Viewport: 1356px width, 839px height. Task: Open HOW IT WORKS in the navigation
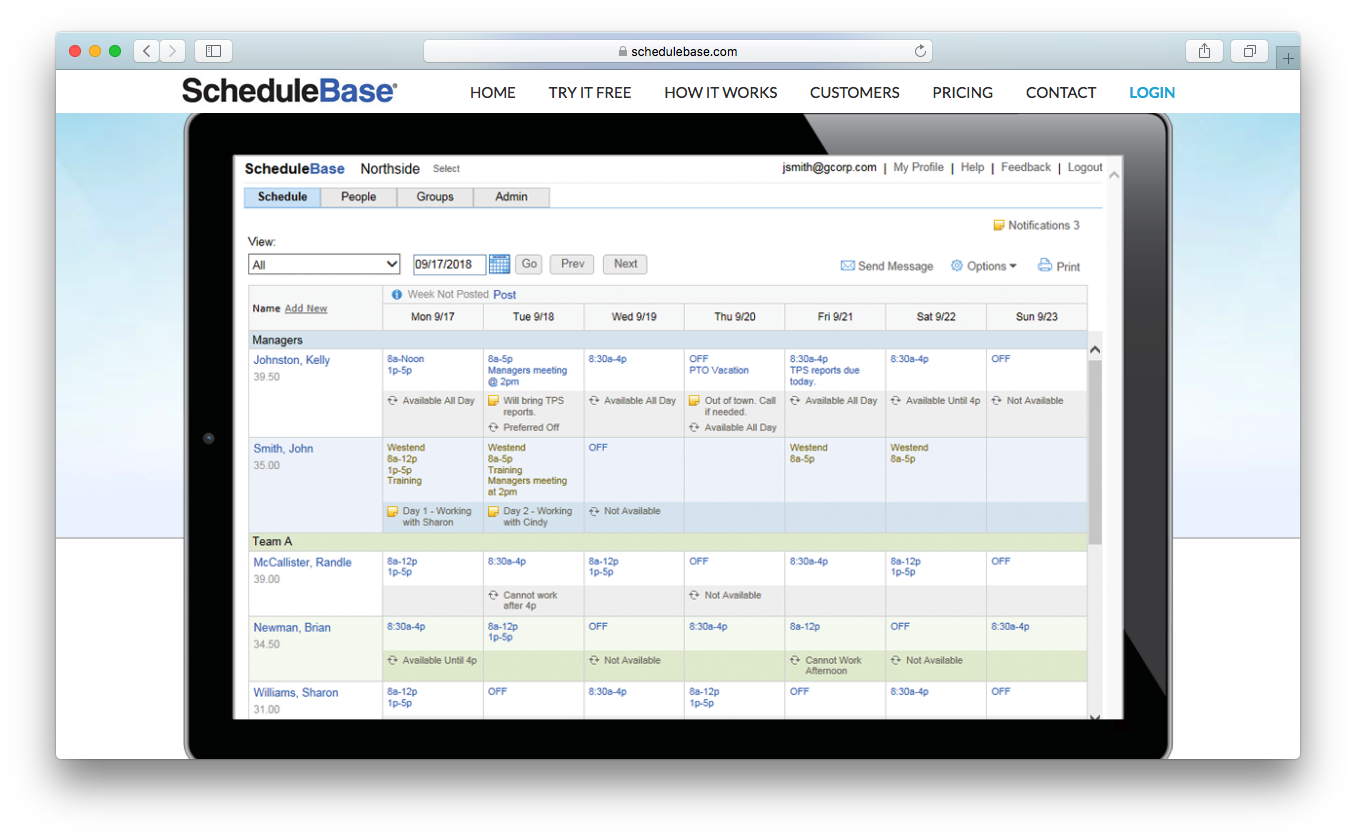721,92
